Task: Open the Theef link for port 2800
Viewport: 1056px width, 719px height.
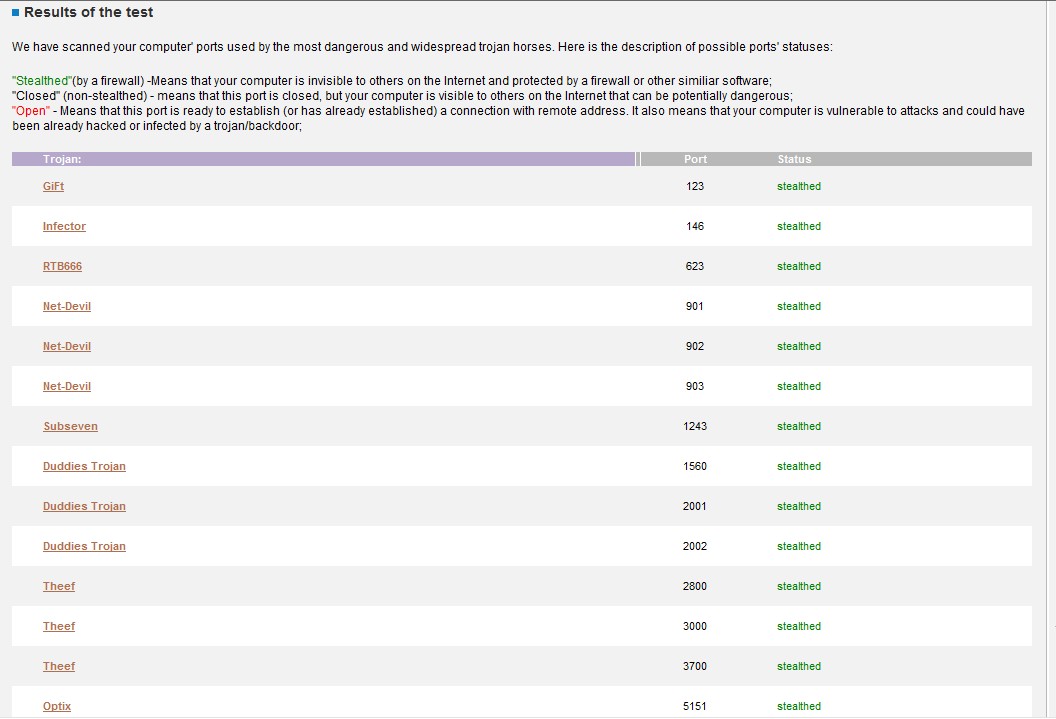Action: (x=59, y=587)
